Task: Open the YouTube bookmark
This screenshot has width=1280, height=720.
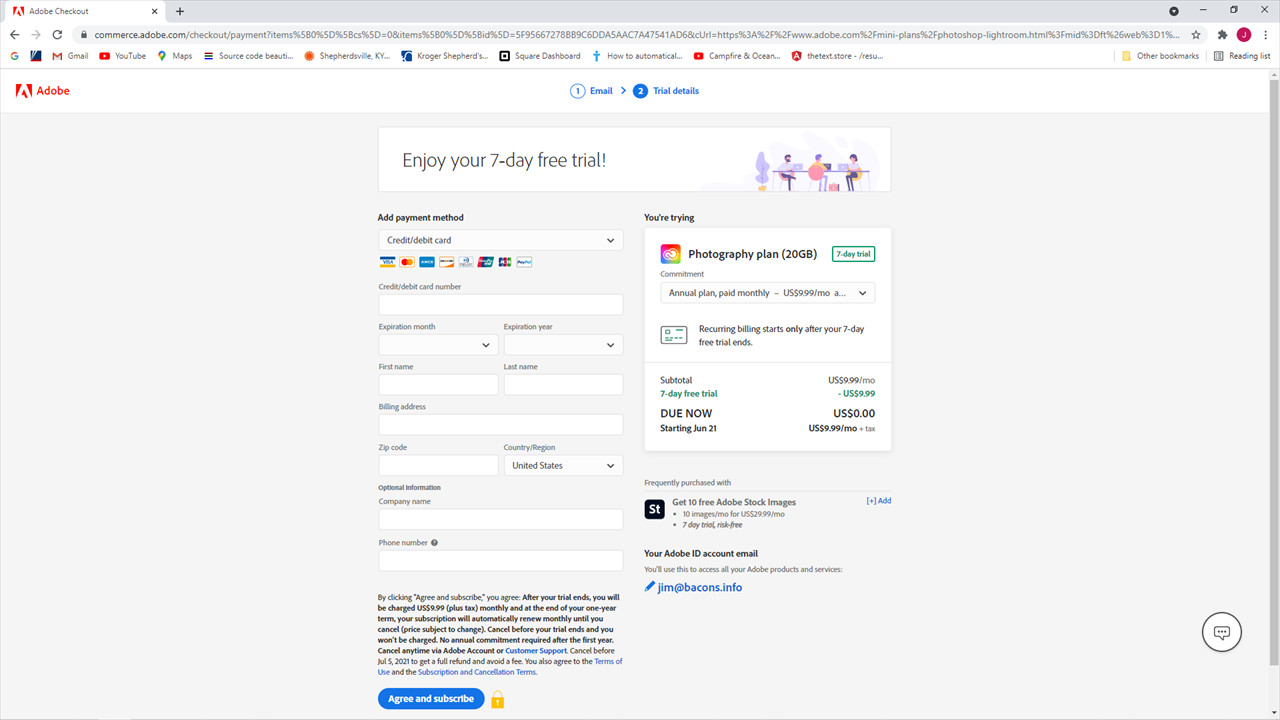Action: [123, 56]
